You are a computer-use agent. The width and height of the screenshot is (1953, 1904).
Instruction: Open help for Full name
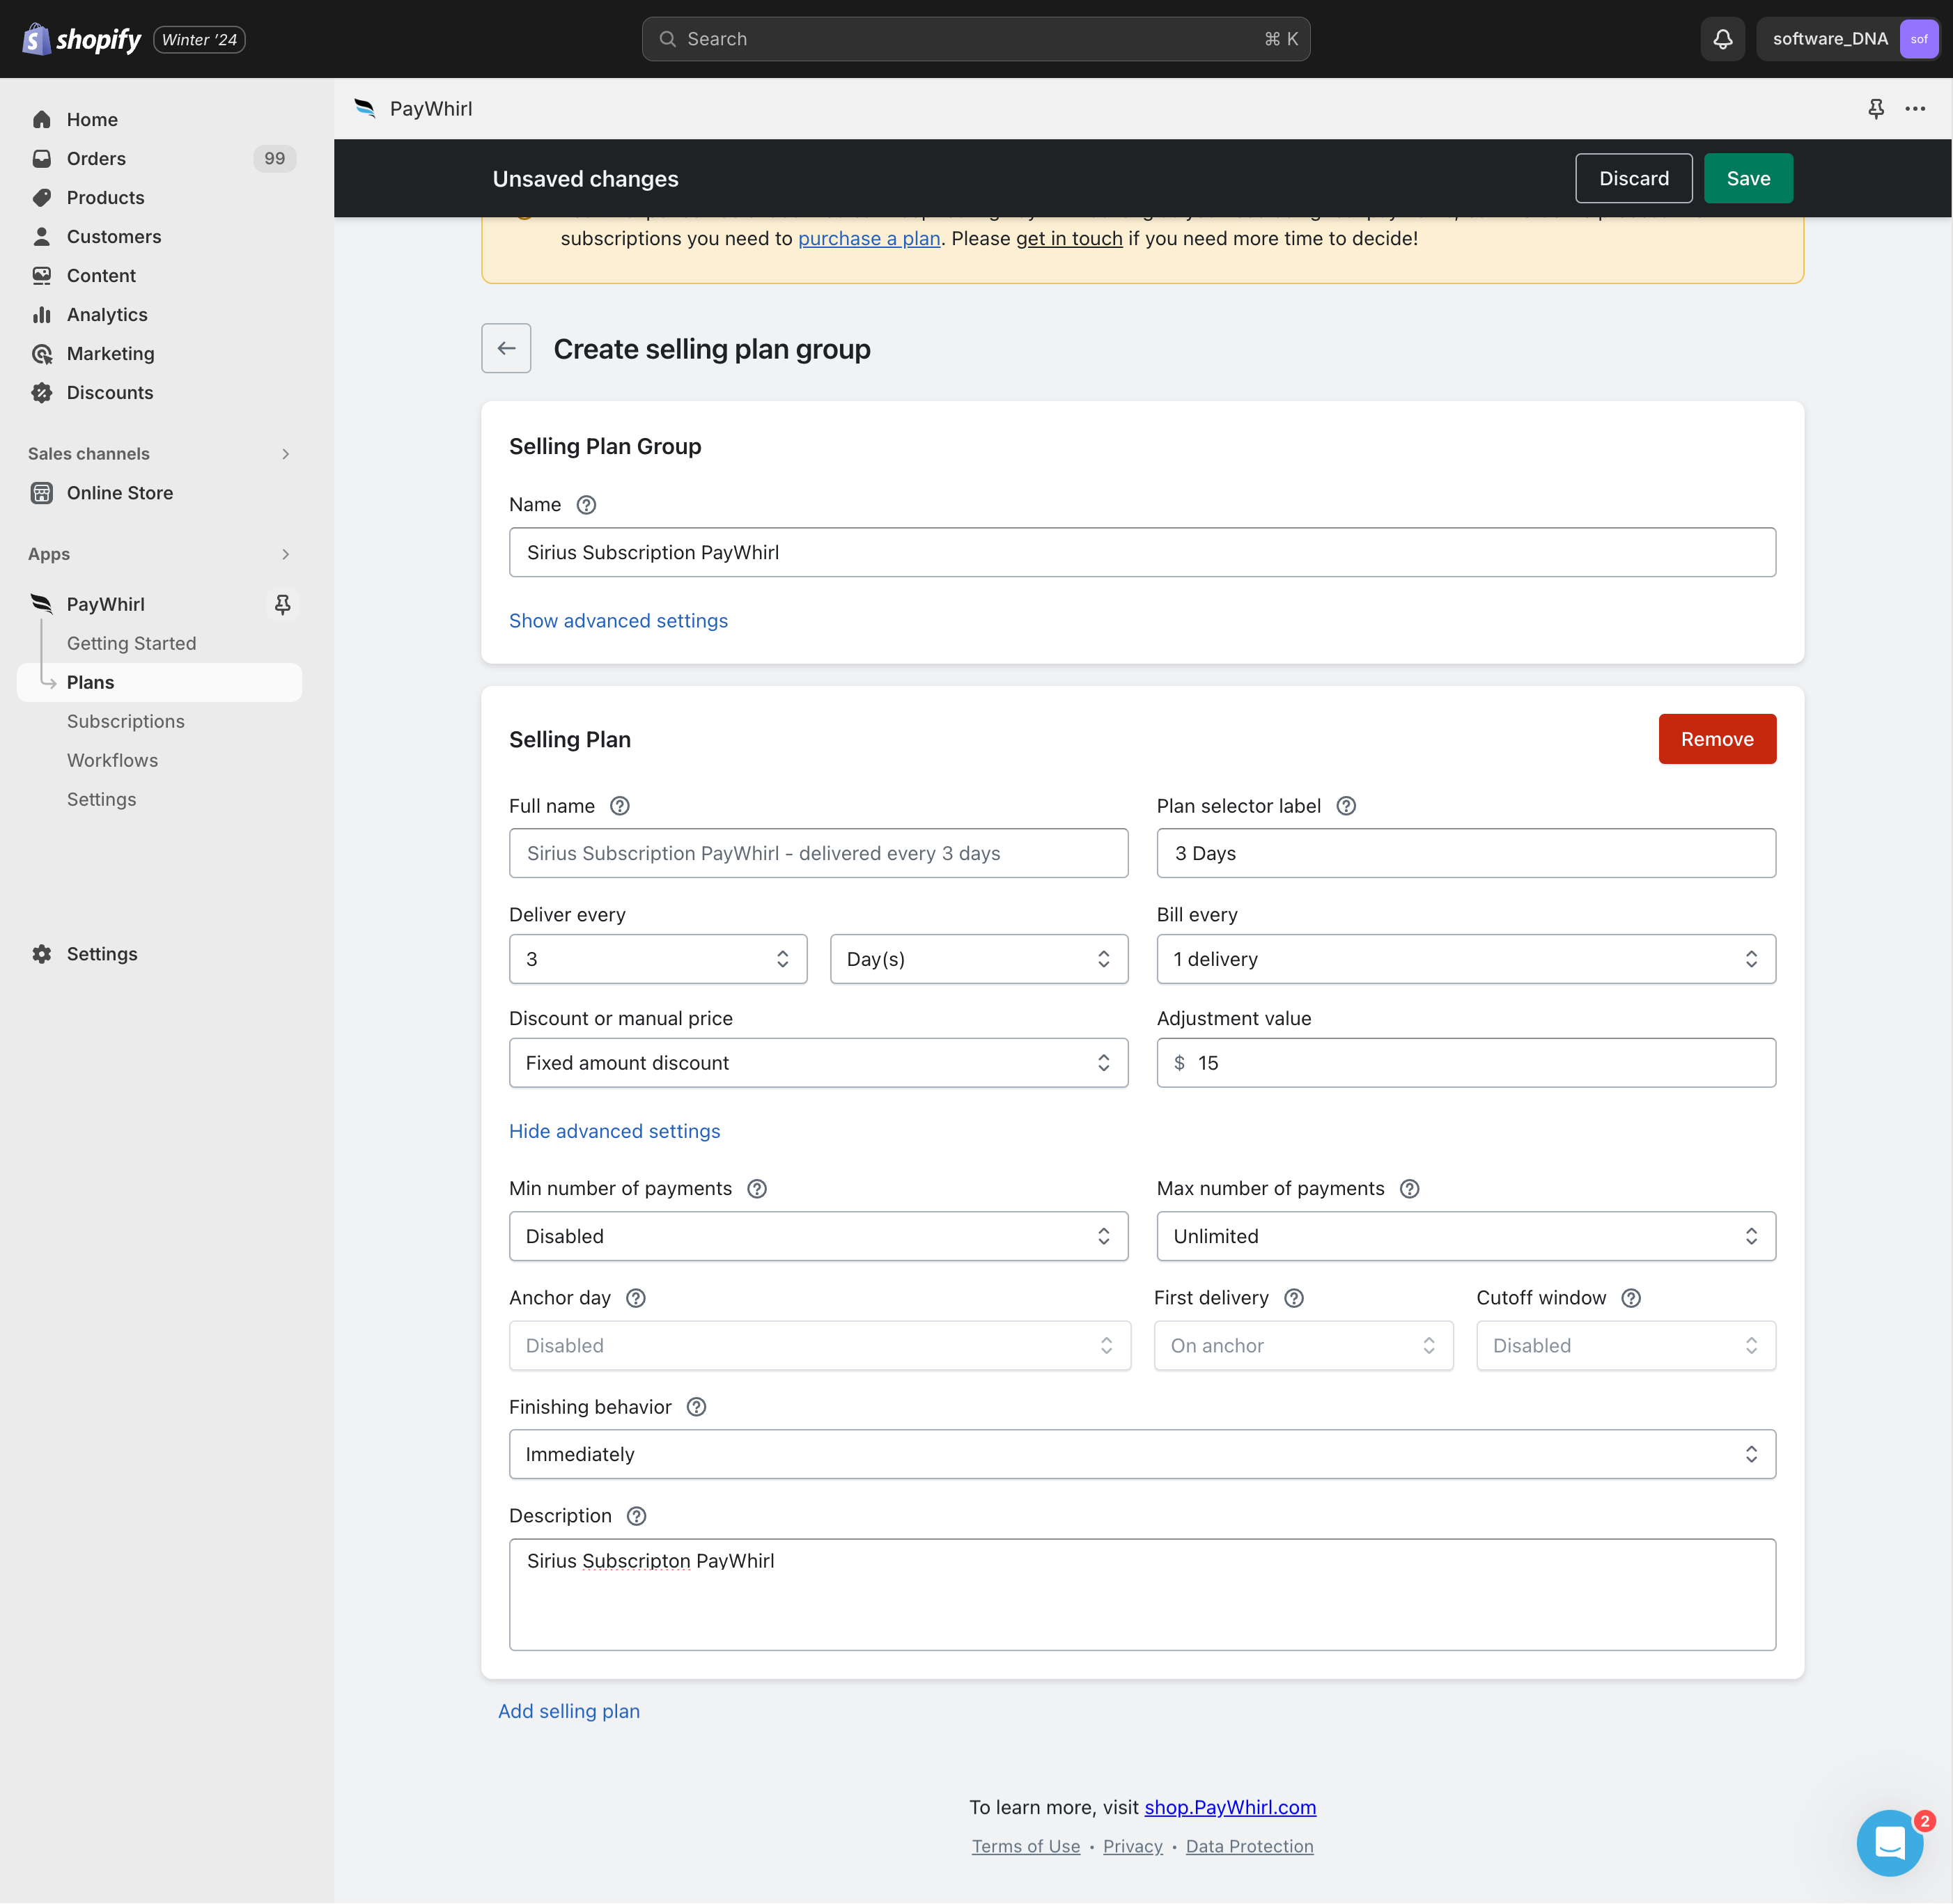point(620,806)
